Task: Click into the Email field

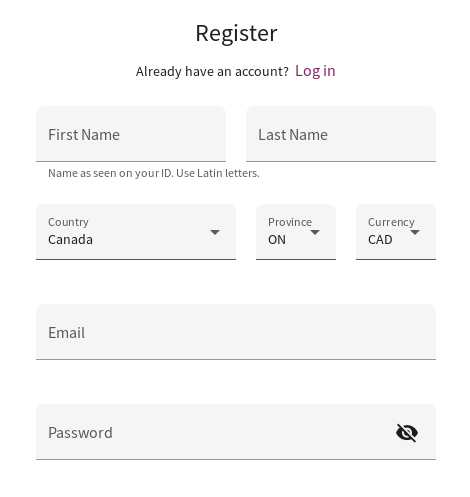Action: coord(236,332)
